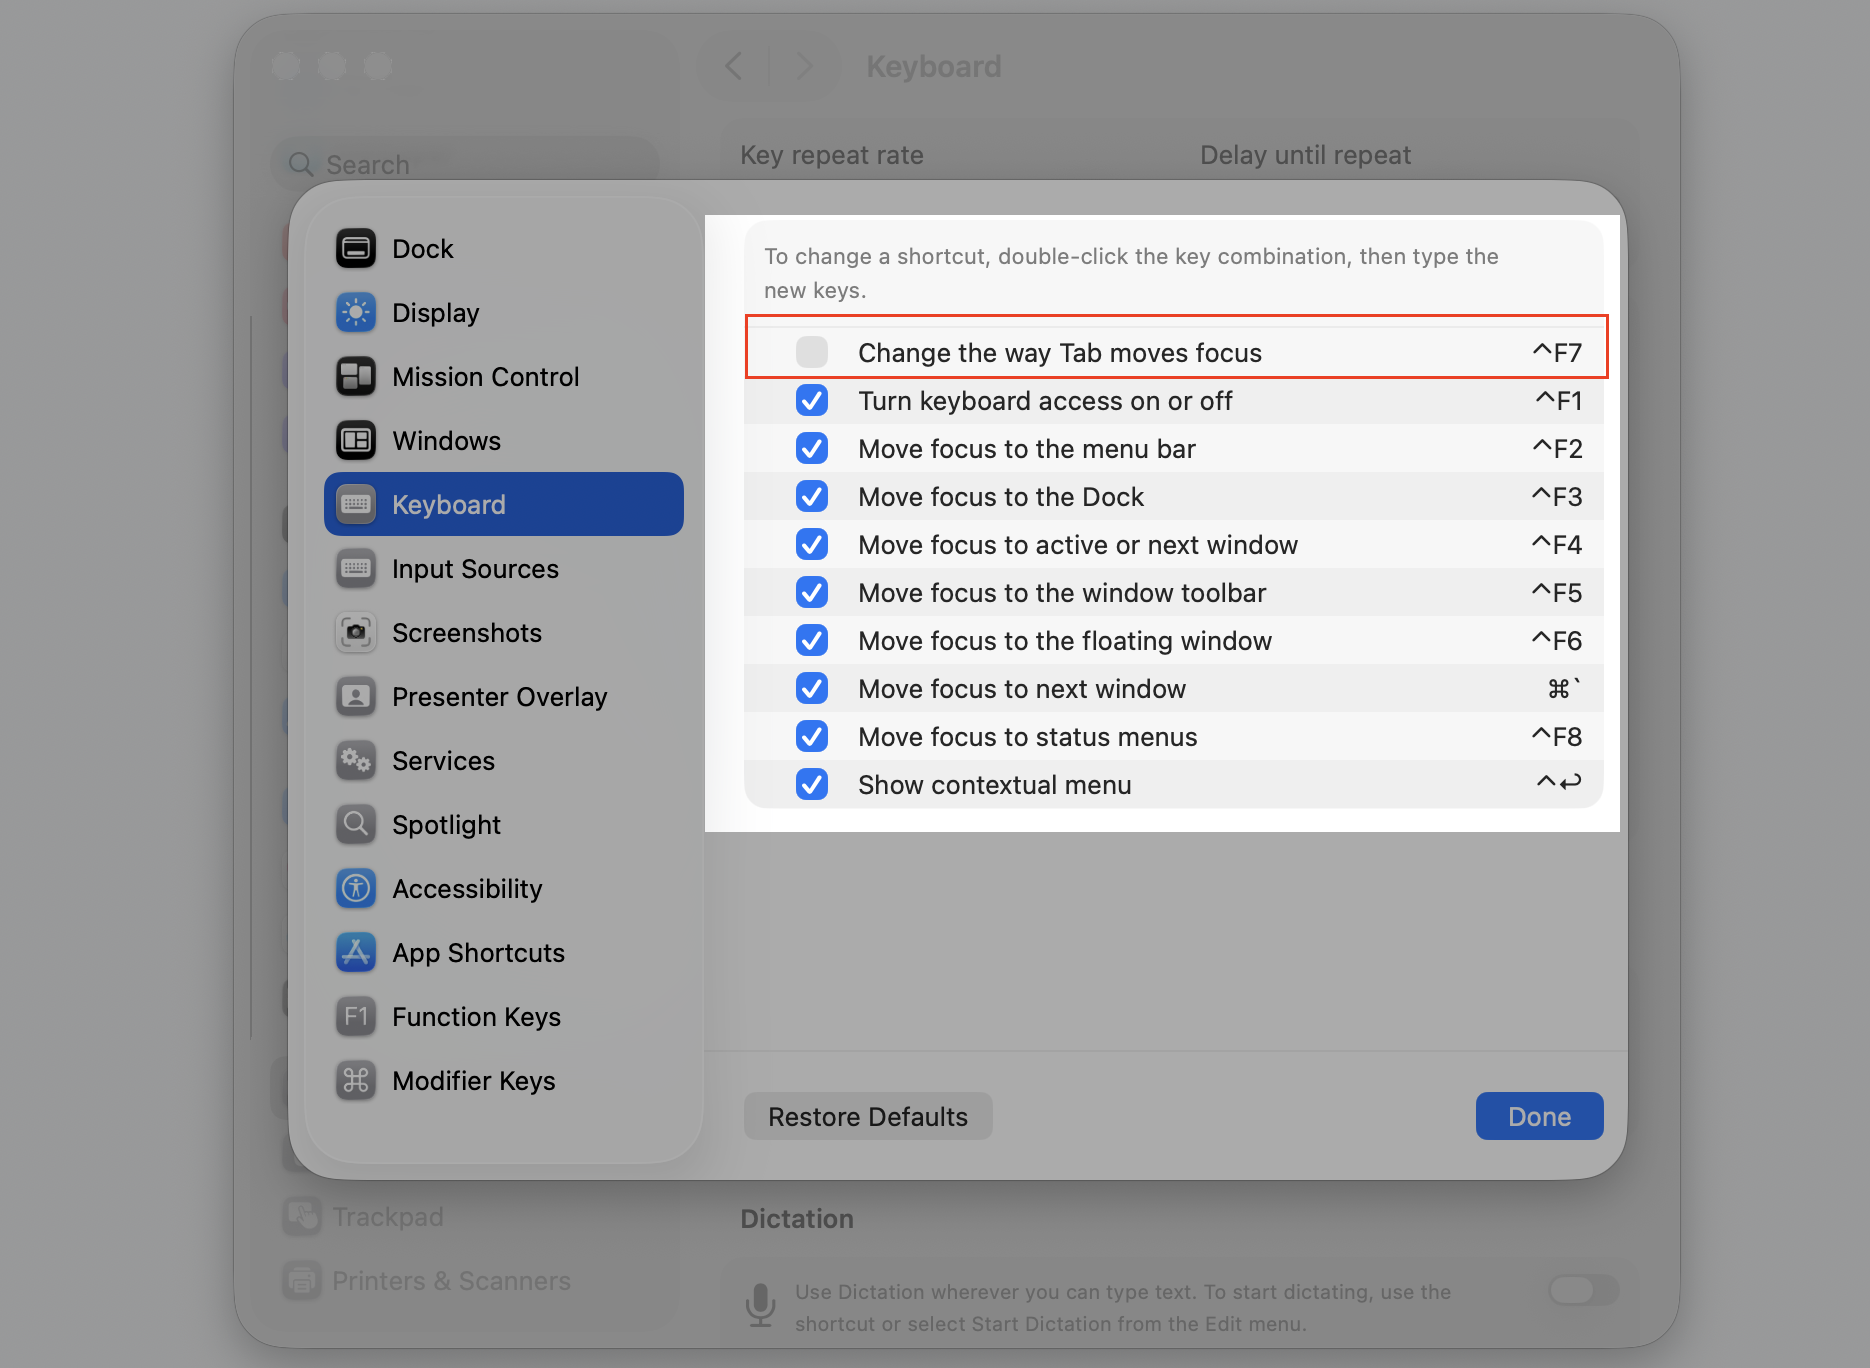Uncheck Show contextual menu checkbox

click(x=812, y=785)
